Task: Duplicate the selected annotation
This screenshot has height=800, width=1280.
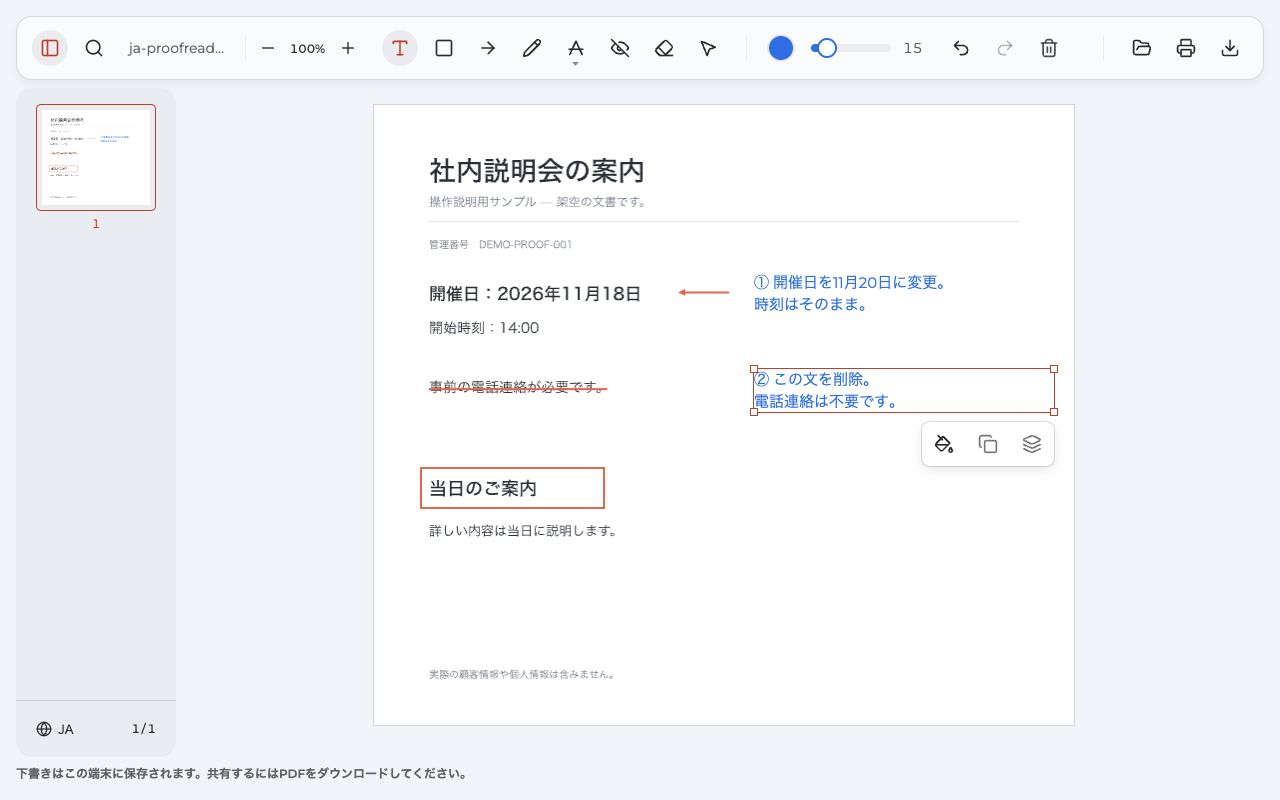Action: pos(988,444)
